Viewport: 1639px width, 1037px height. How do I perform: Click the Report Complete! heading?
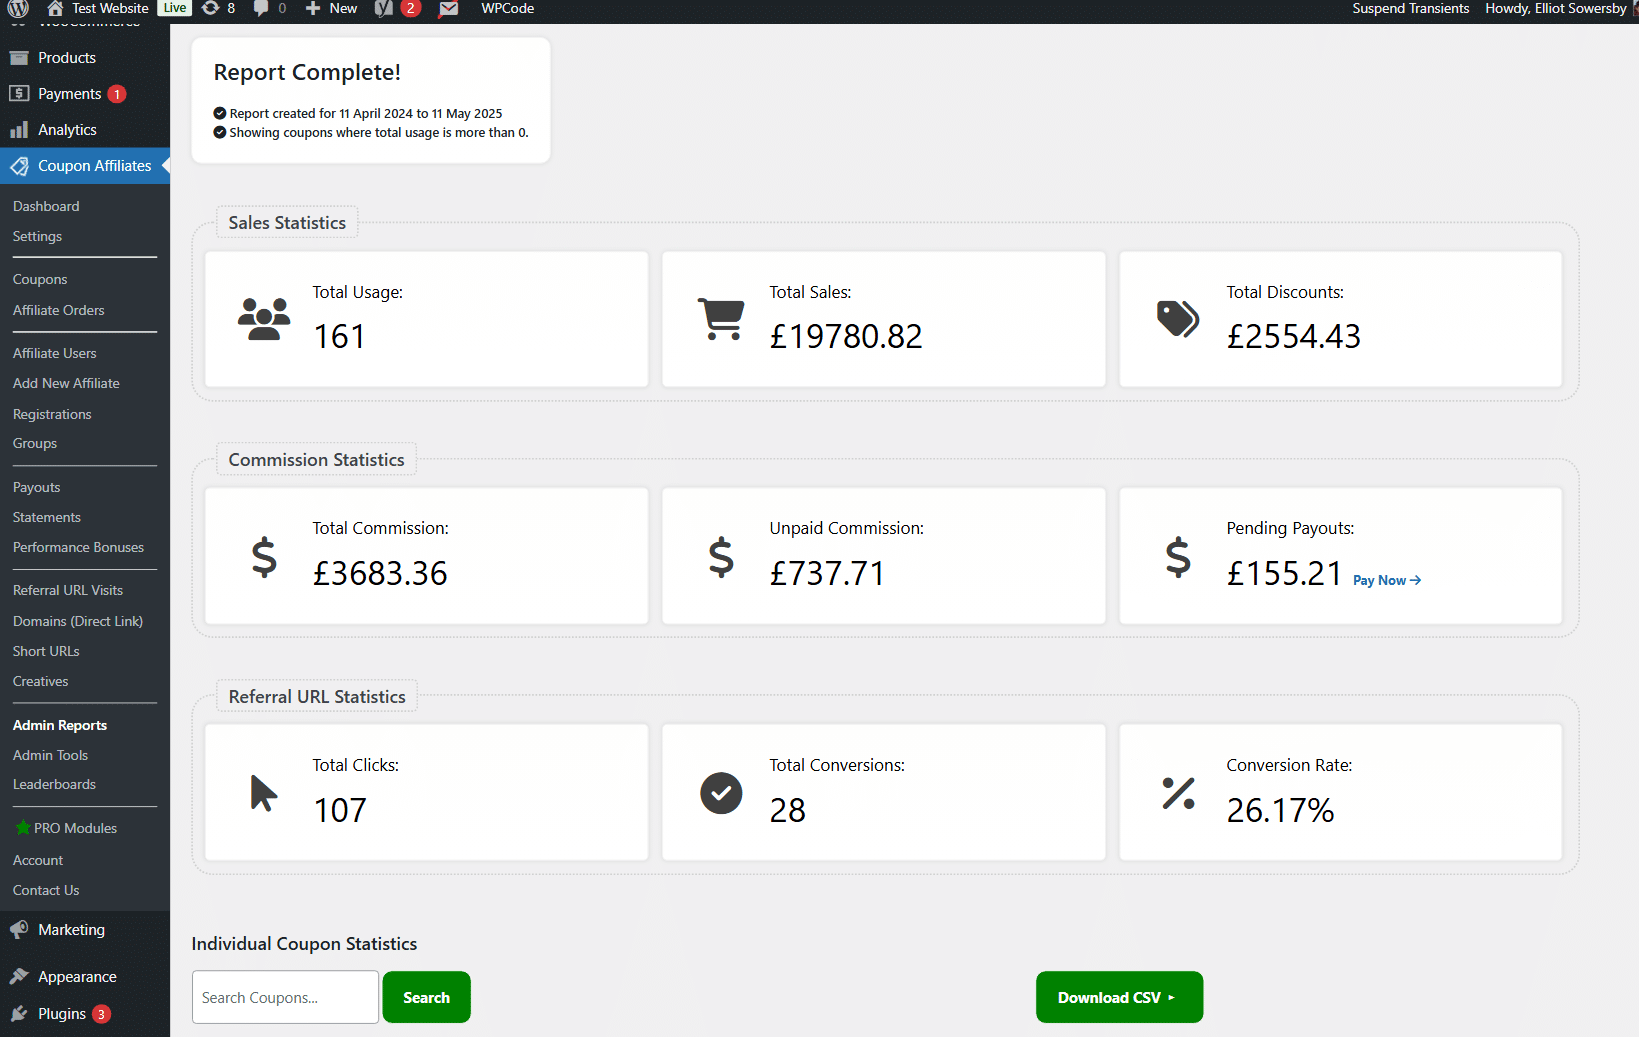click(x=307, y=72)
